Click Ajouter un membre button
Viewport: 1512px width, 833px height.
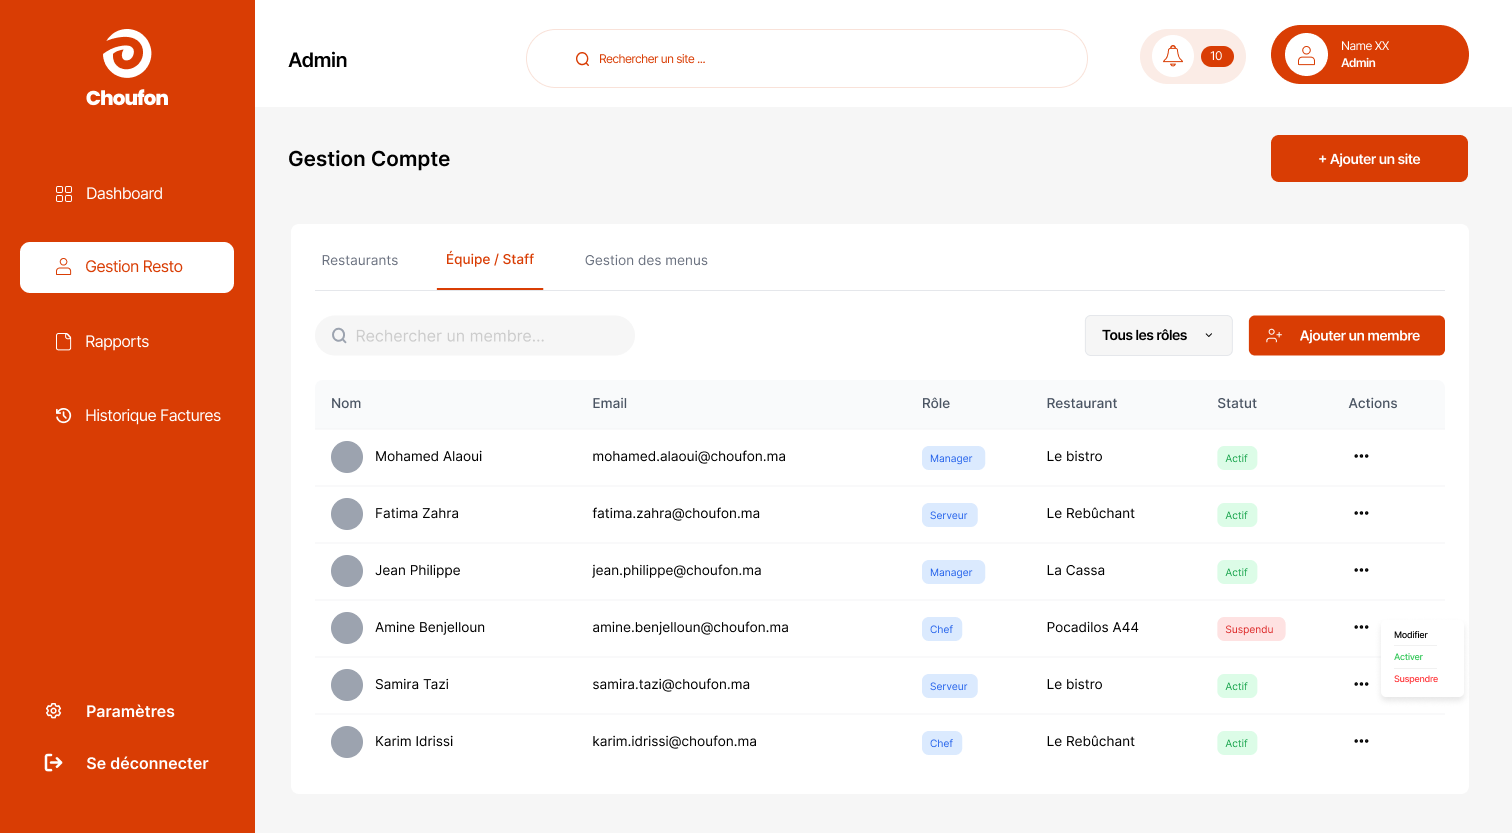pyautogui.click(x=1347, y=335)
